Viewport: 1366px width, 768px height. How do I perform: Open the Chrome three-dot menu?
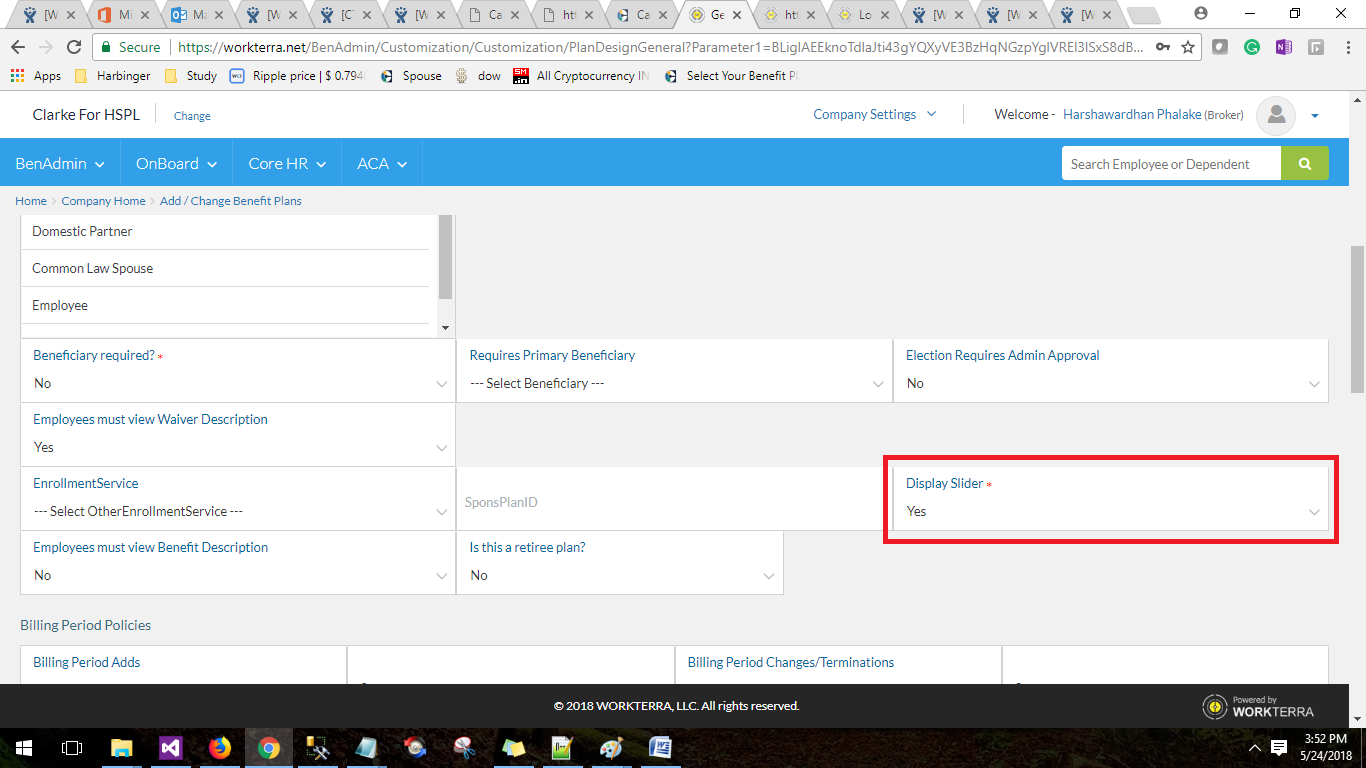pos(1347,46)
